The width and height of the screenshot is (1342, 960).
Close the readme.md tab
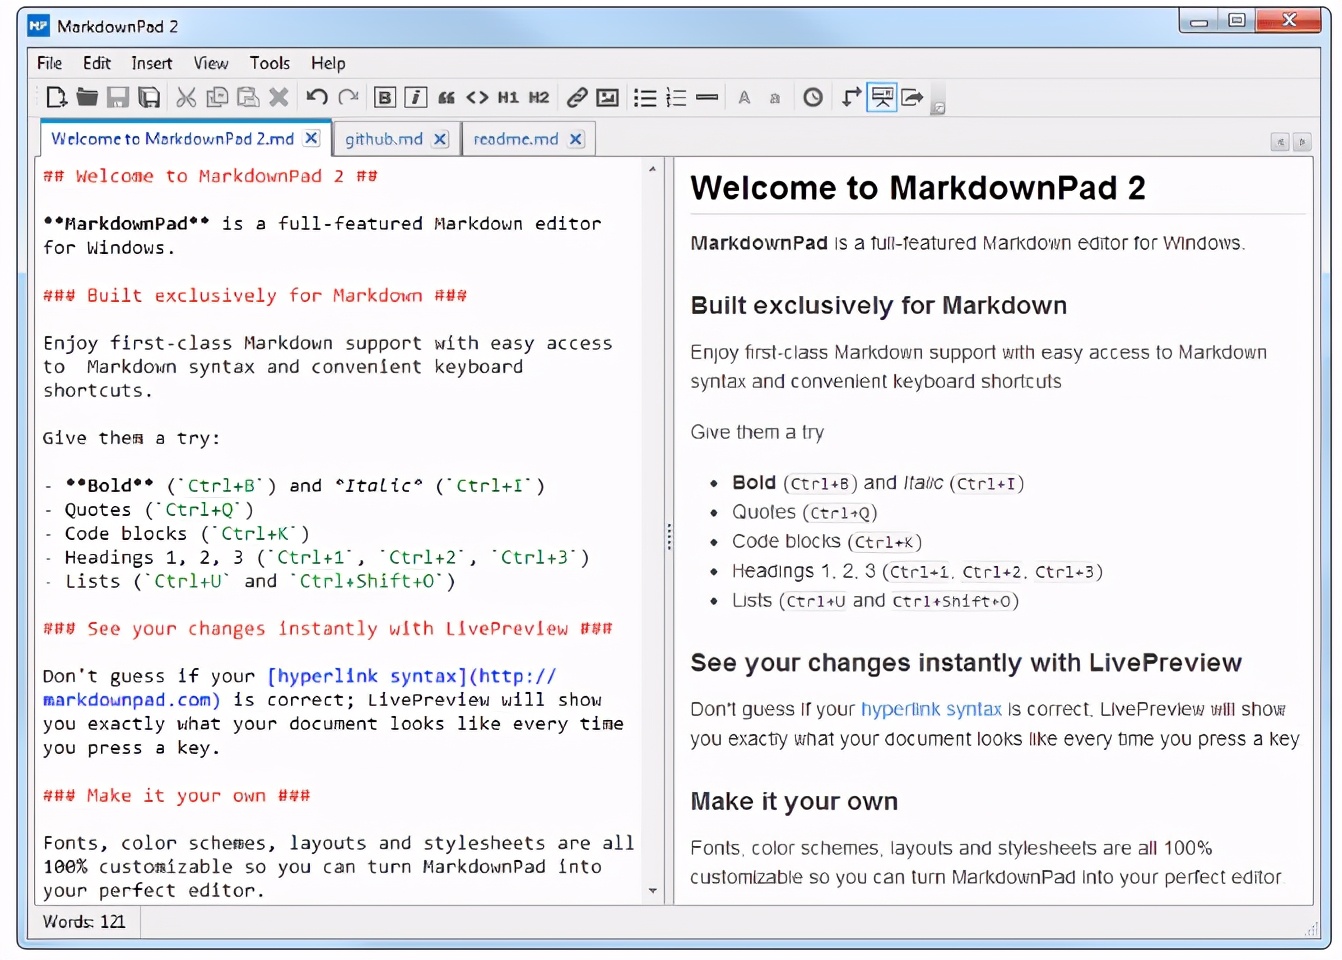click(576, 139)
